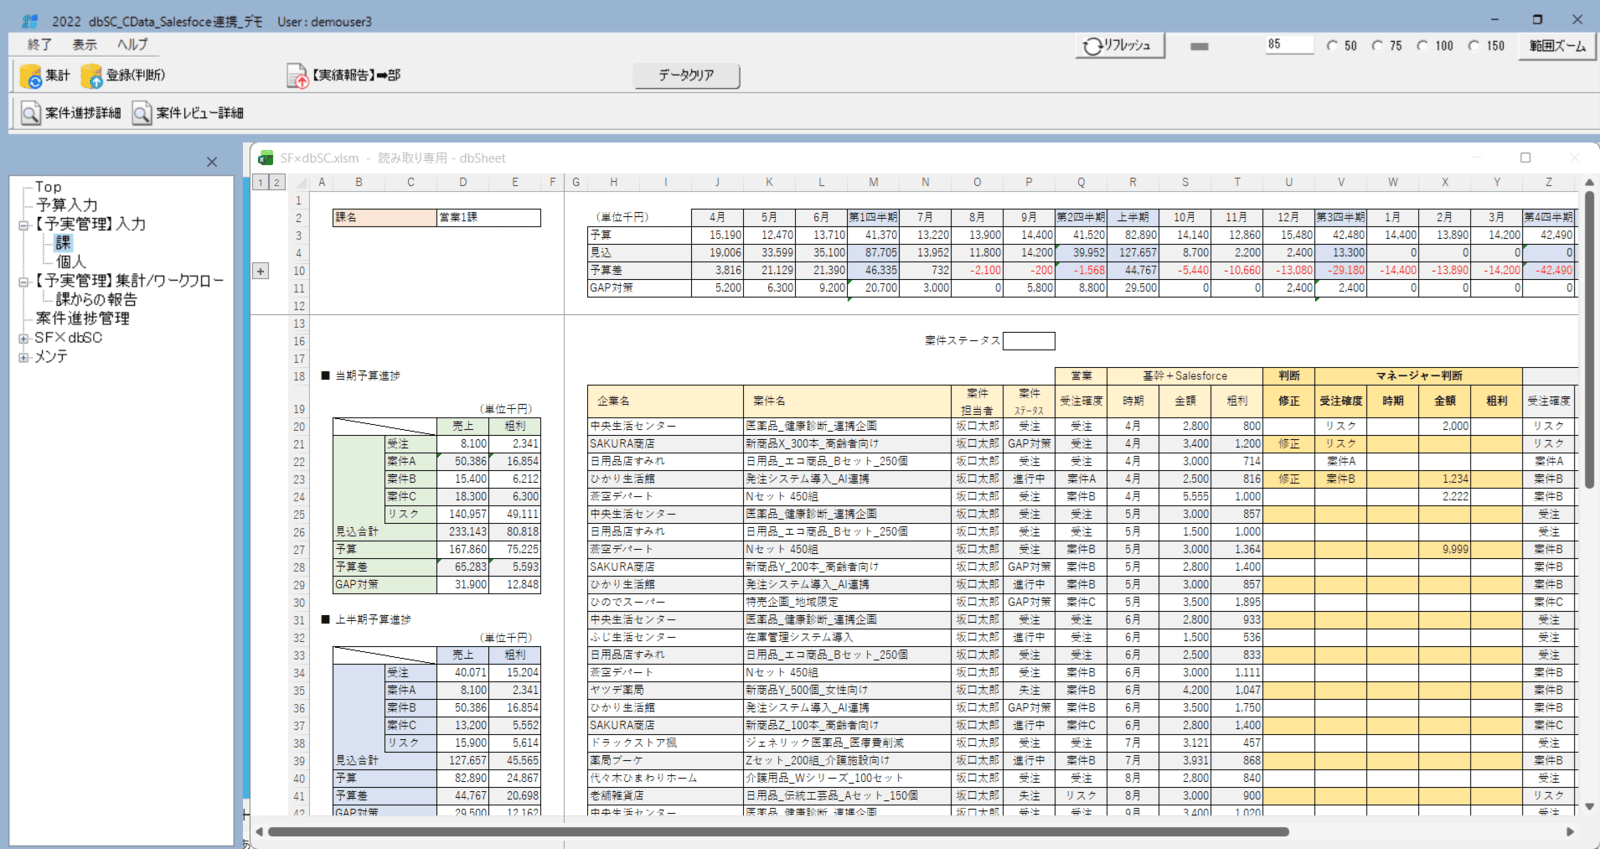Screen dimensions: 1600x849
Task: Click the リフレッシュ circular arrows icon
Action: pos(1093,46)
